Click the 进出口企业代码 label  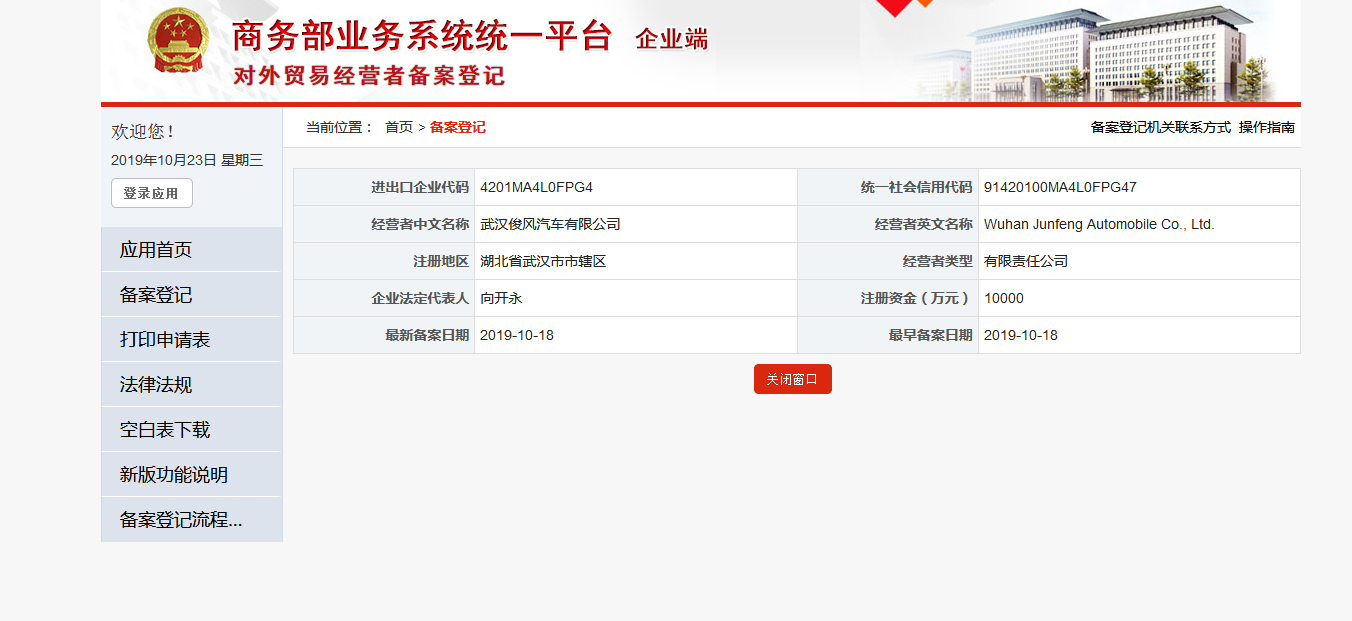click(x=420, y=187)
